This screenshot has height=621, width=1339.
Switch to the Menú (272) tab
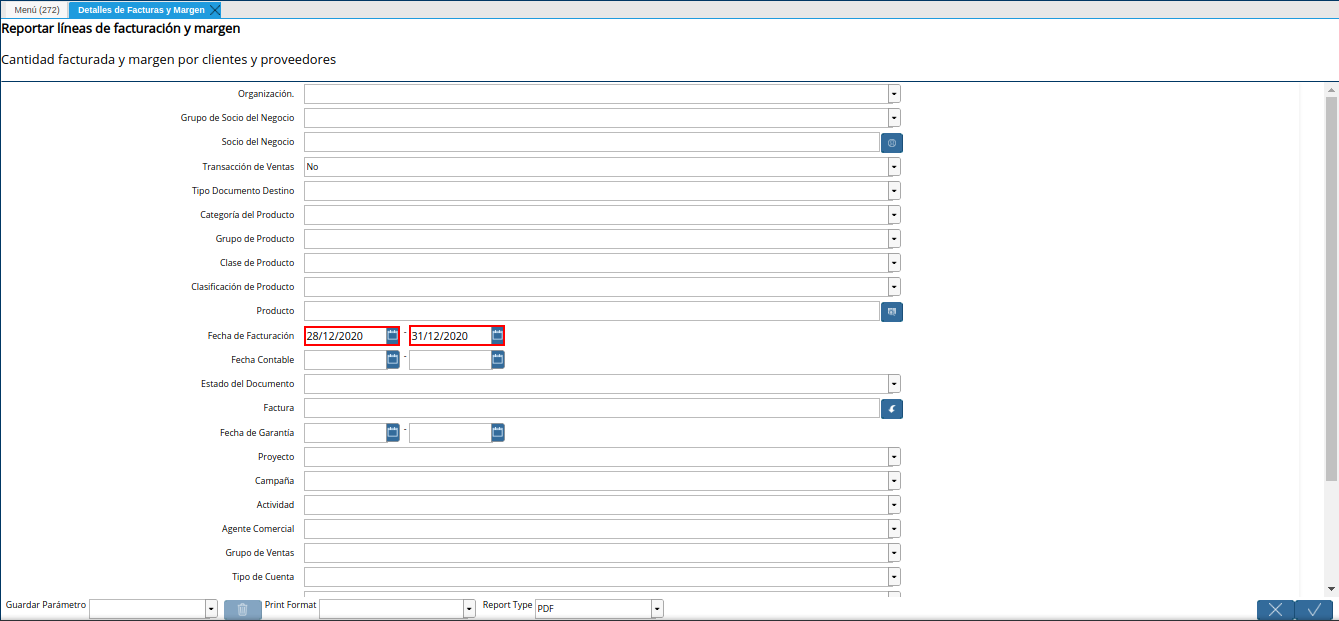[x=37, y=10]
